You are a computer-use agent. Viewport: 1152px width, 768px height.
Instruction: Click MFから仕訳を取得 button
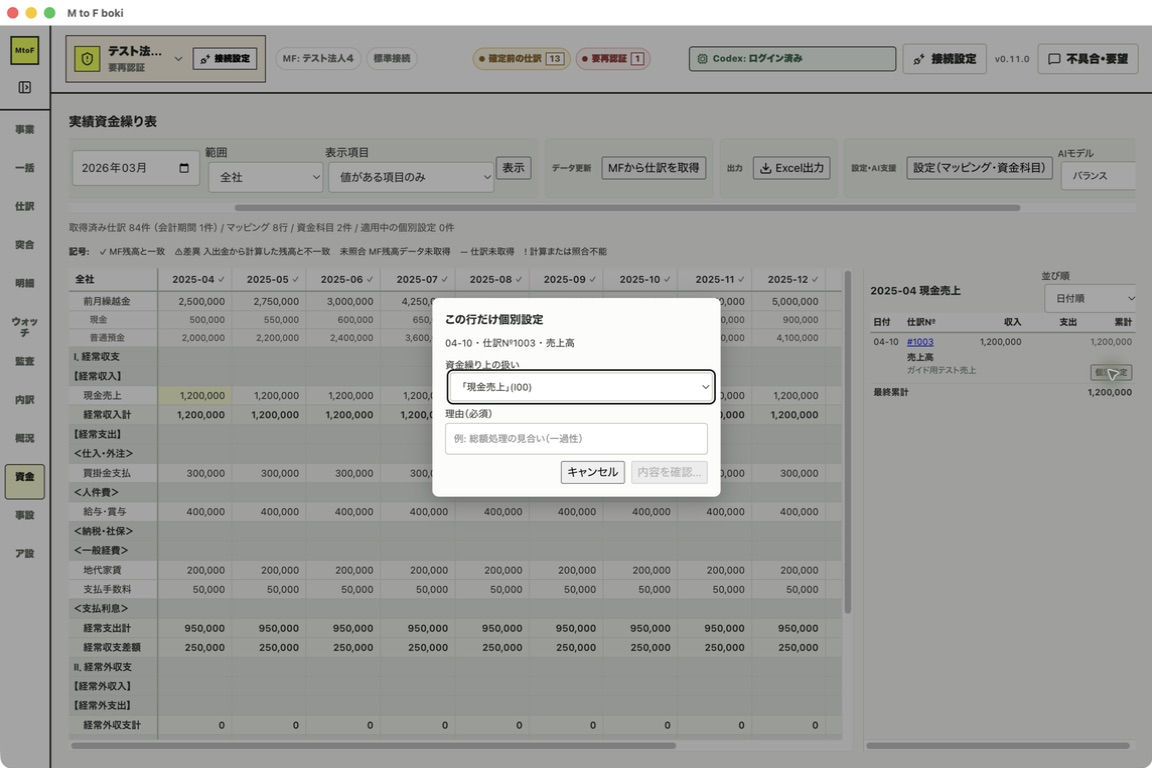653,168
